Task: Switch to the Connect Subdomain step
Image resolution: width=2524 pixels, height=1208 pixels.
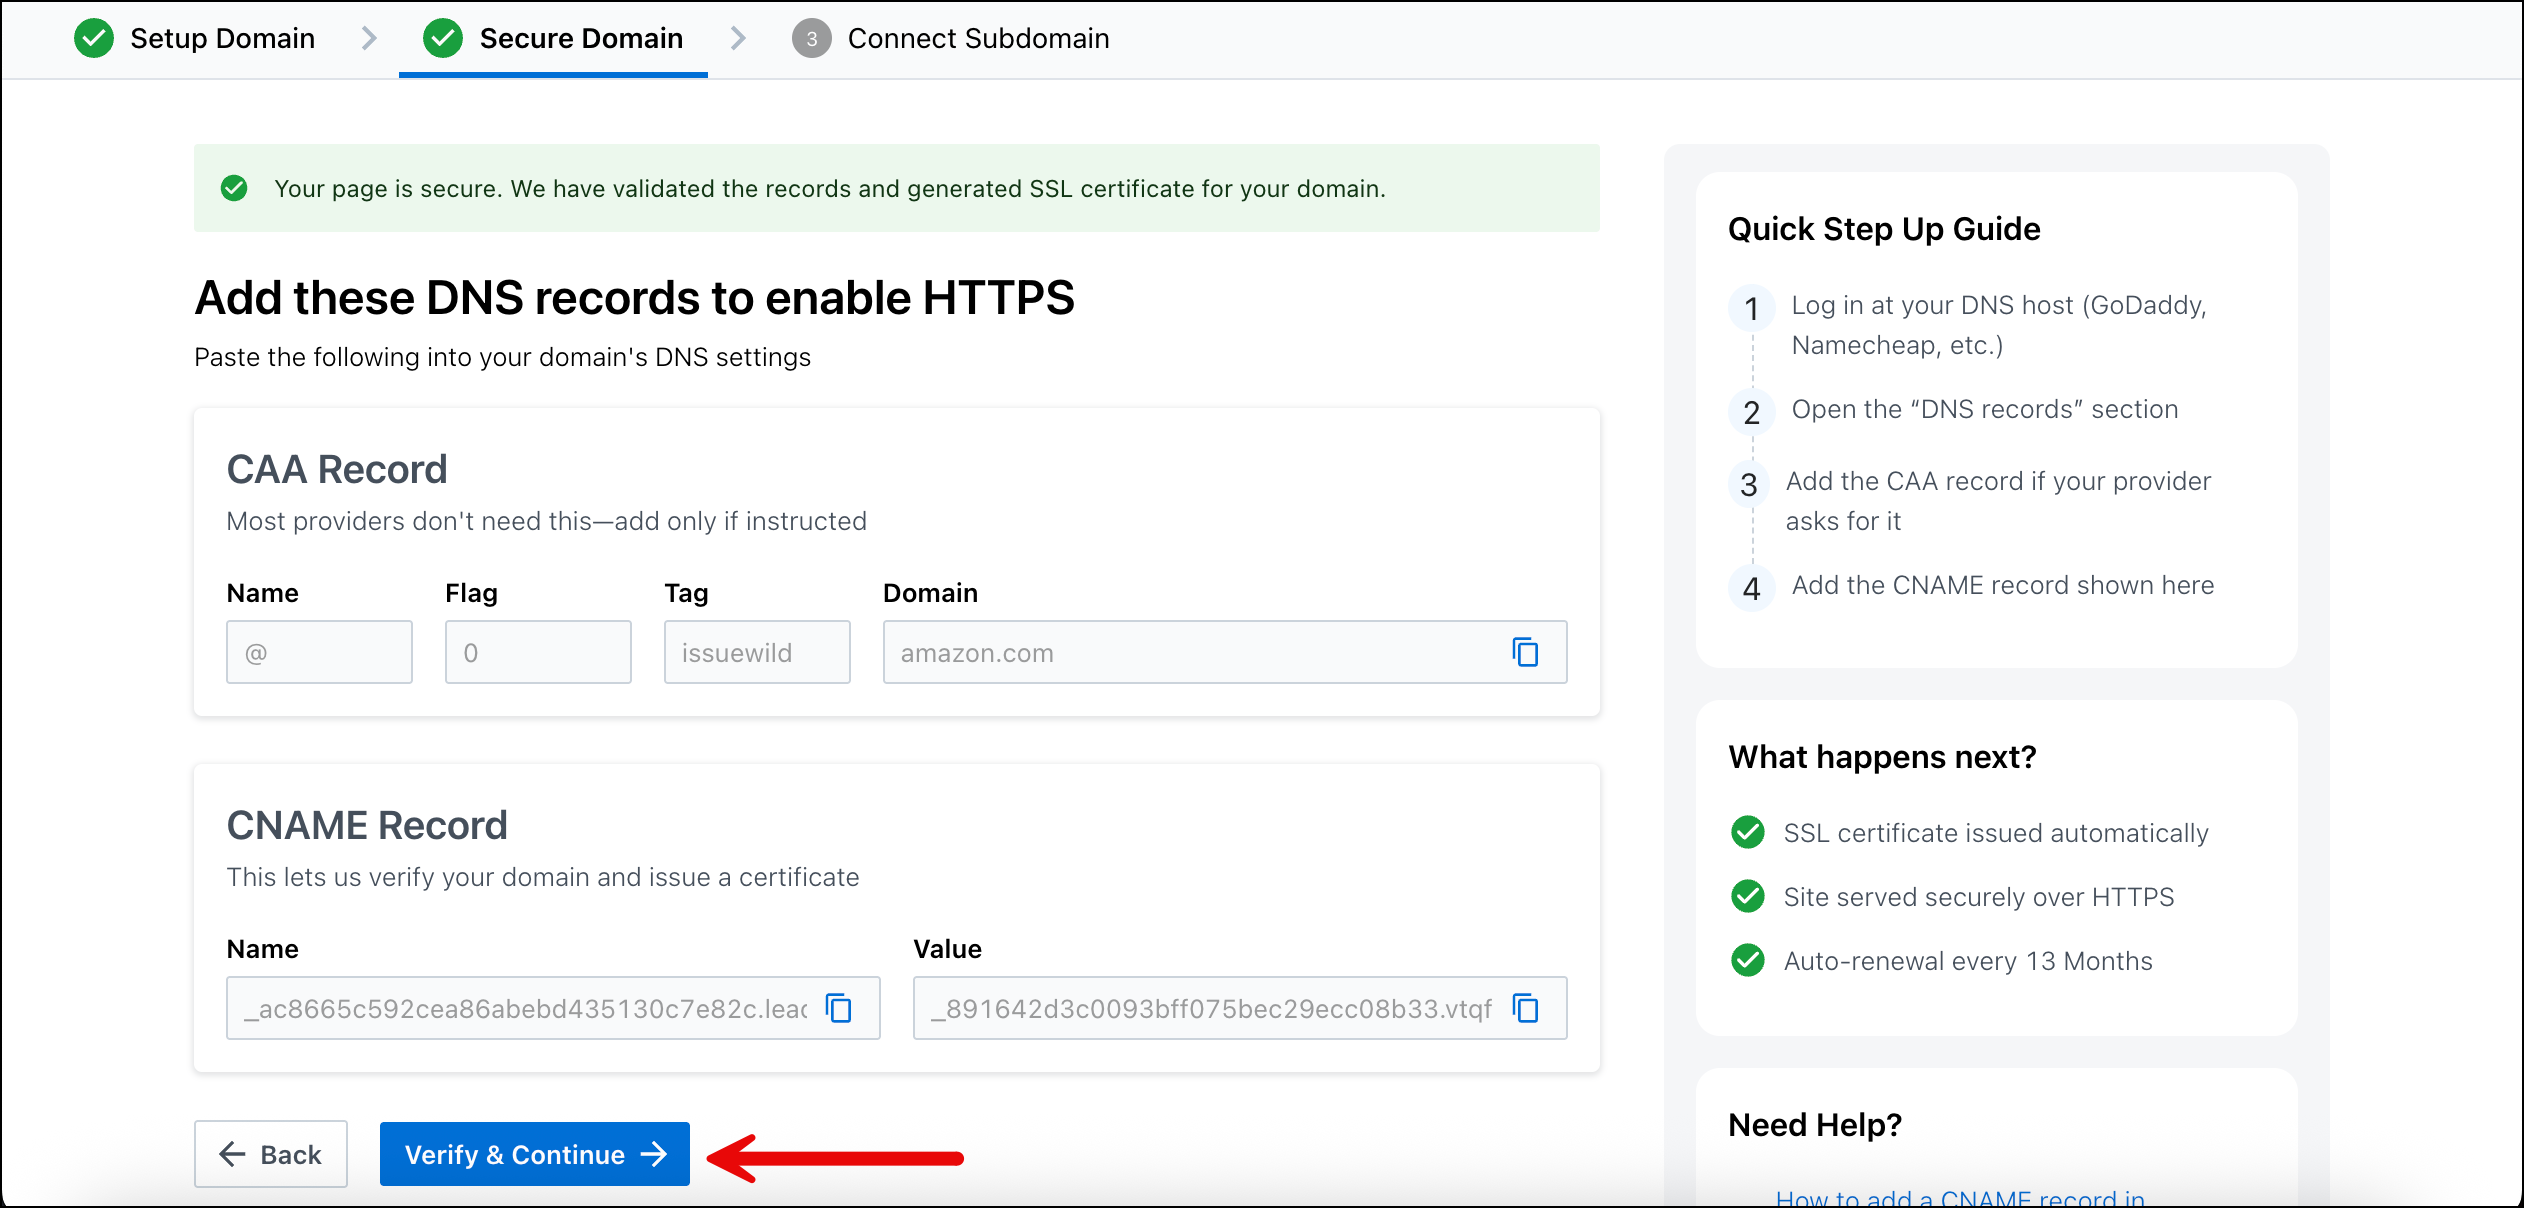Action: 978,38
